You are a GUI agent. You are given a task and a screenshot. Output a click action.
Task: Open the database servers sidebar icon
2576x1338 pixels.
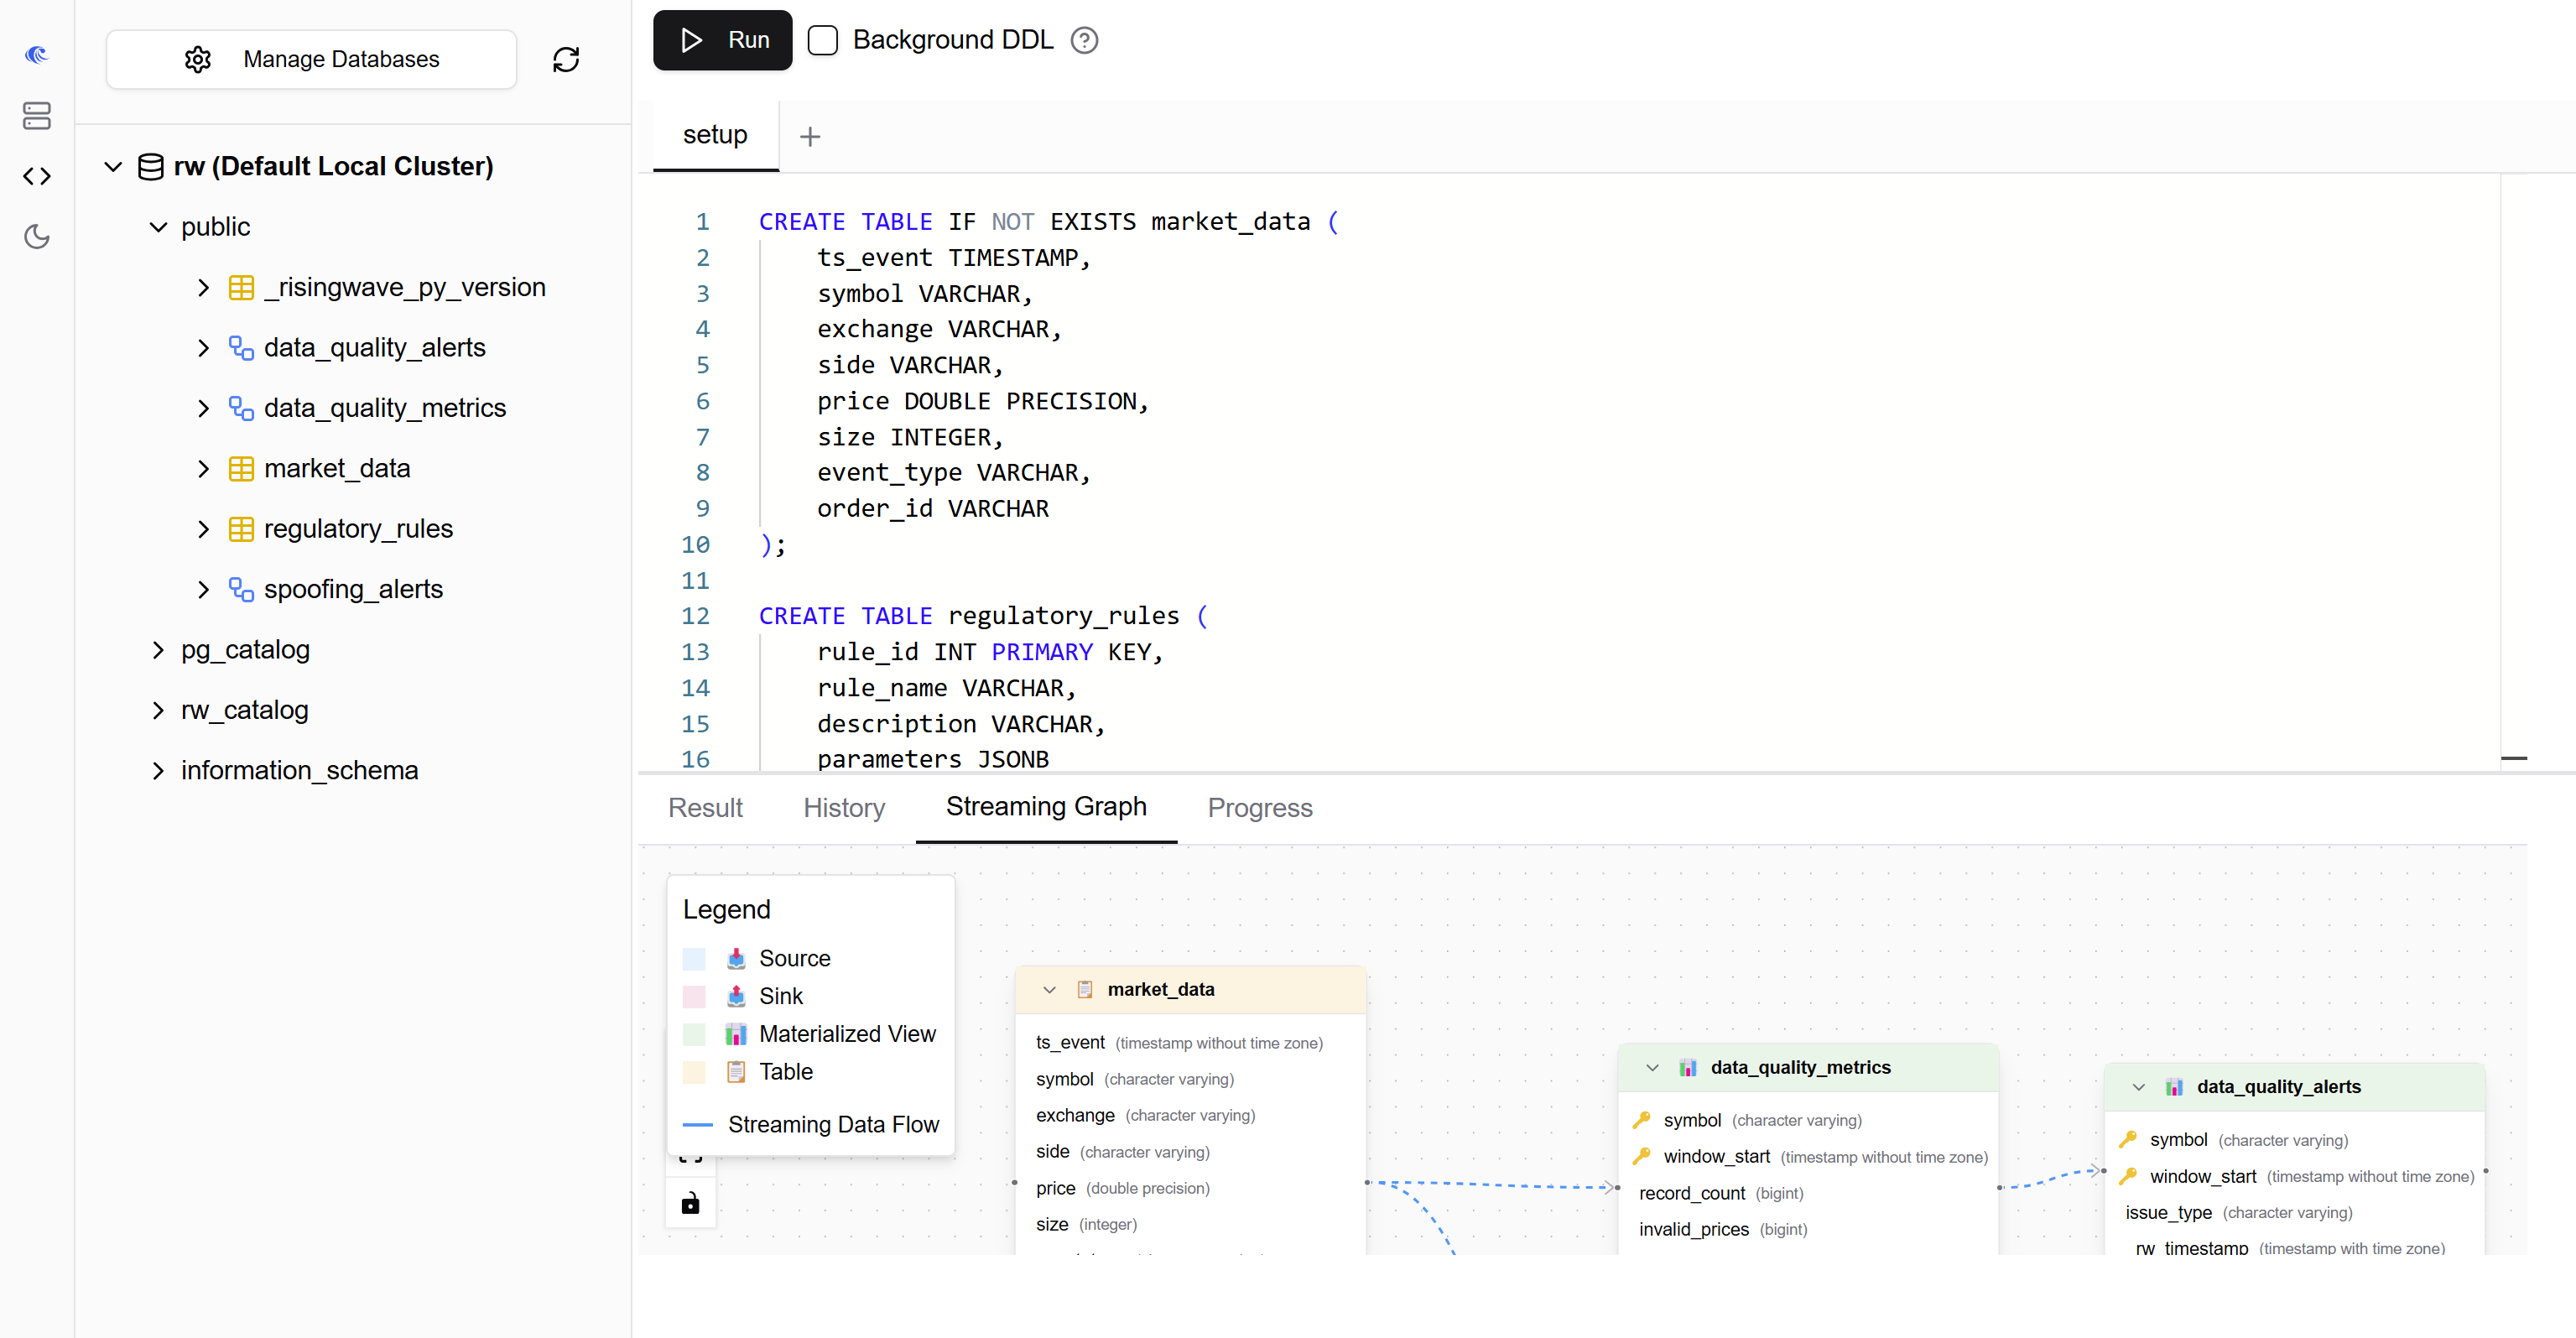click(x=37, y=116)
